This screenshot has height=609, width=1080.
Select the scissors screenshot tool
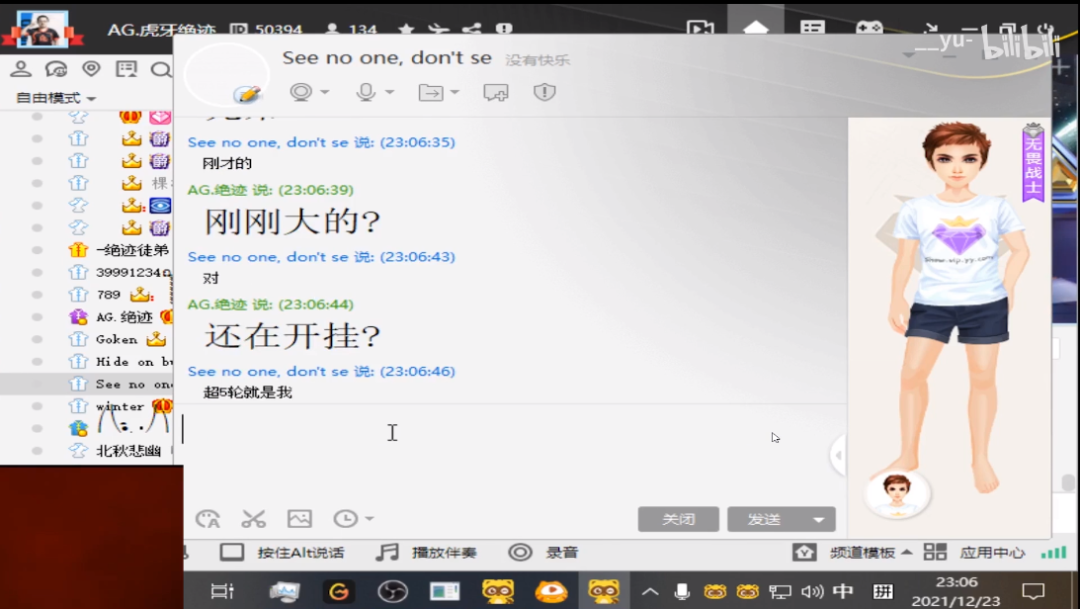[x=253, y=519]
